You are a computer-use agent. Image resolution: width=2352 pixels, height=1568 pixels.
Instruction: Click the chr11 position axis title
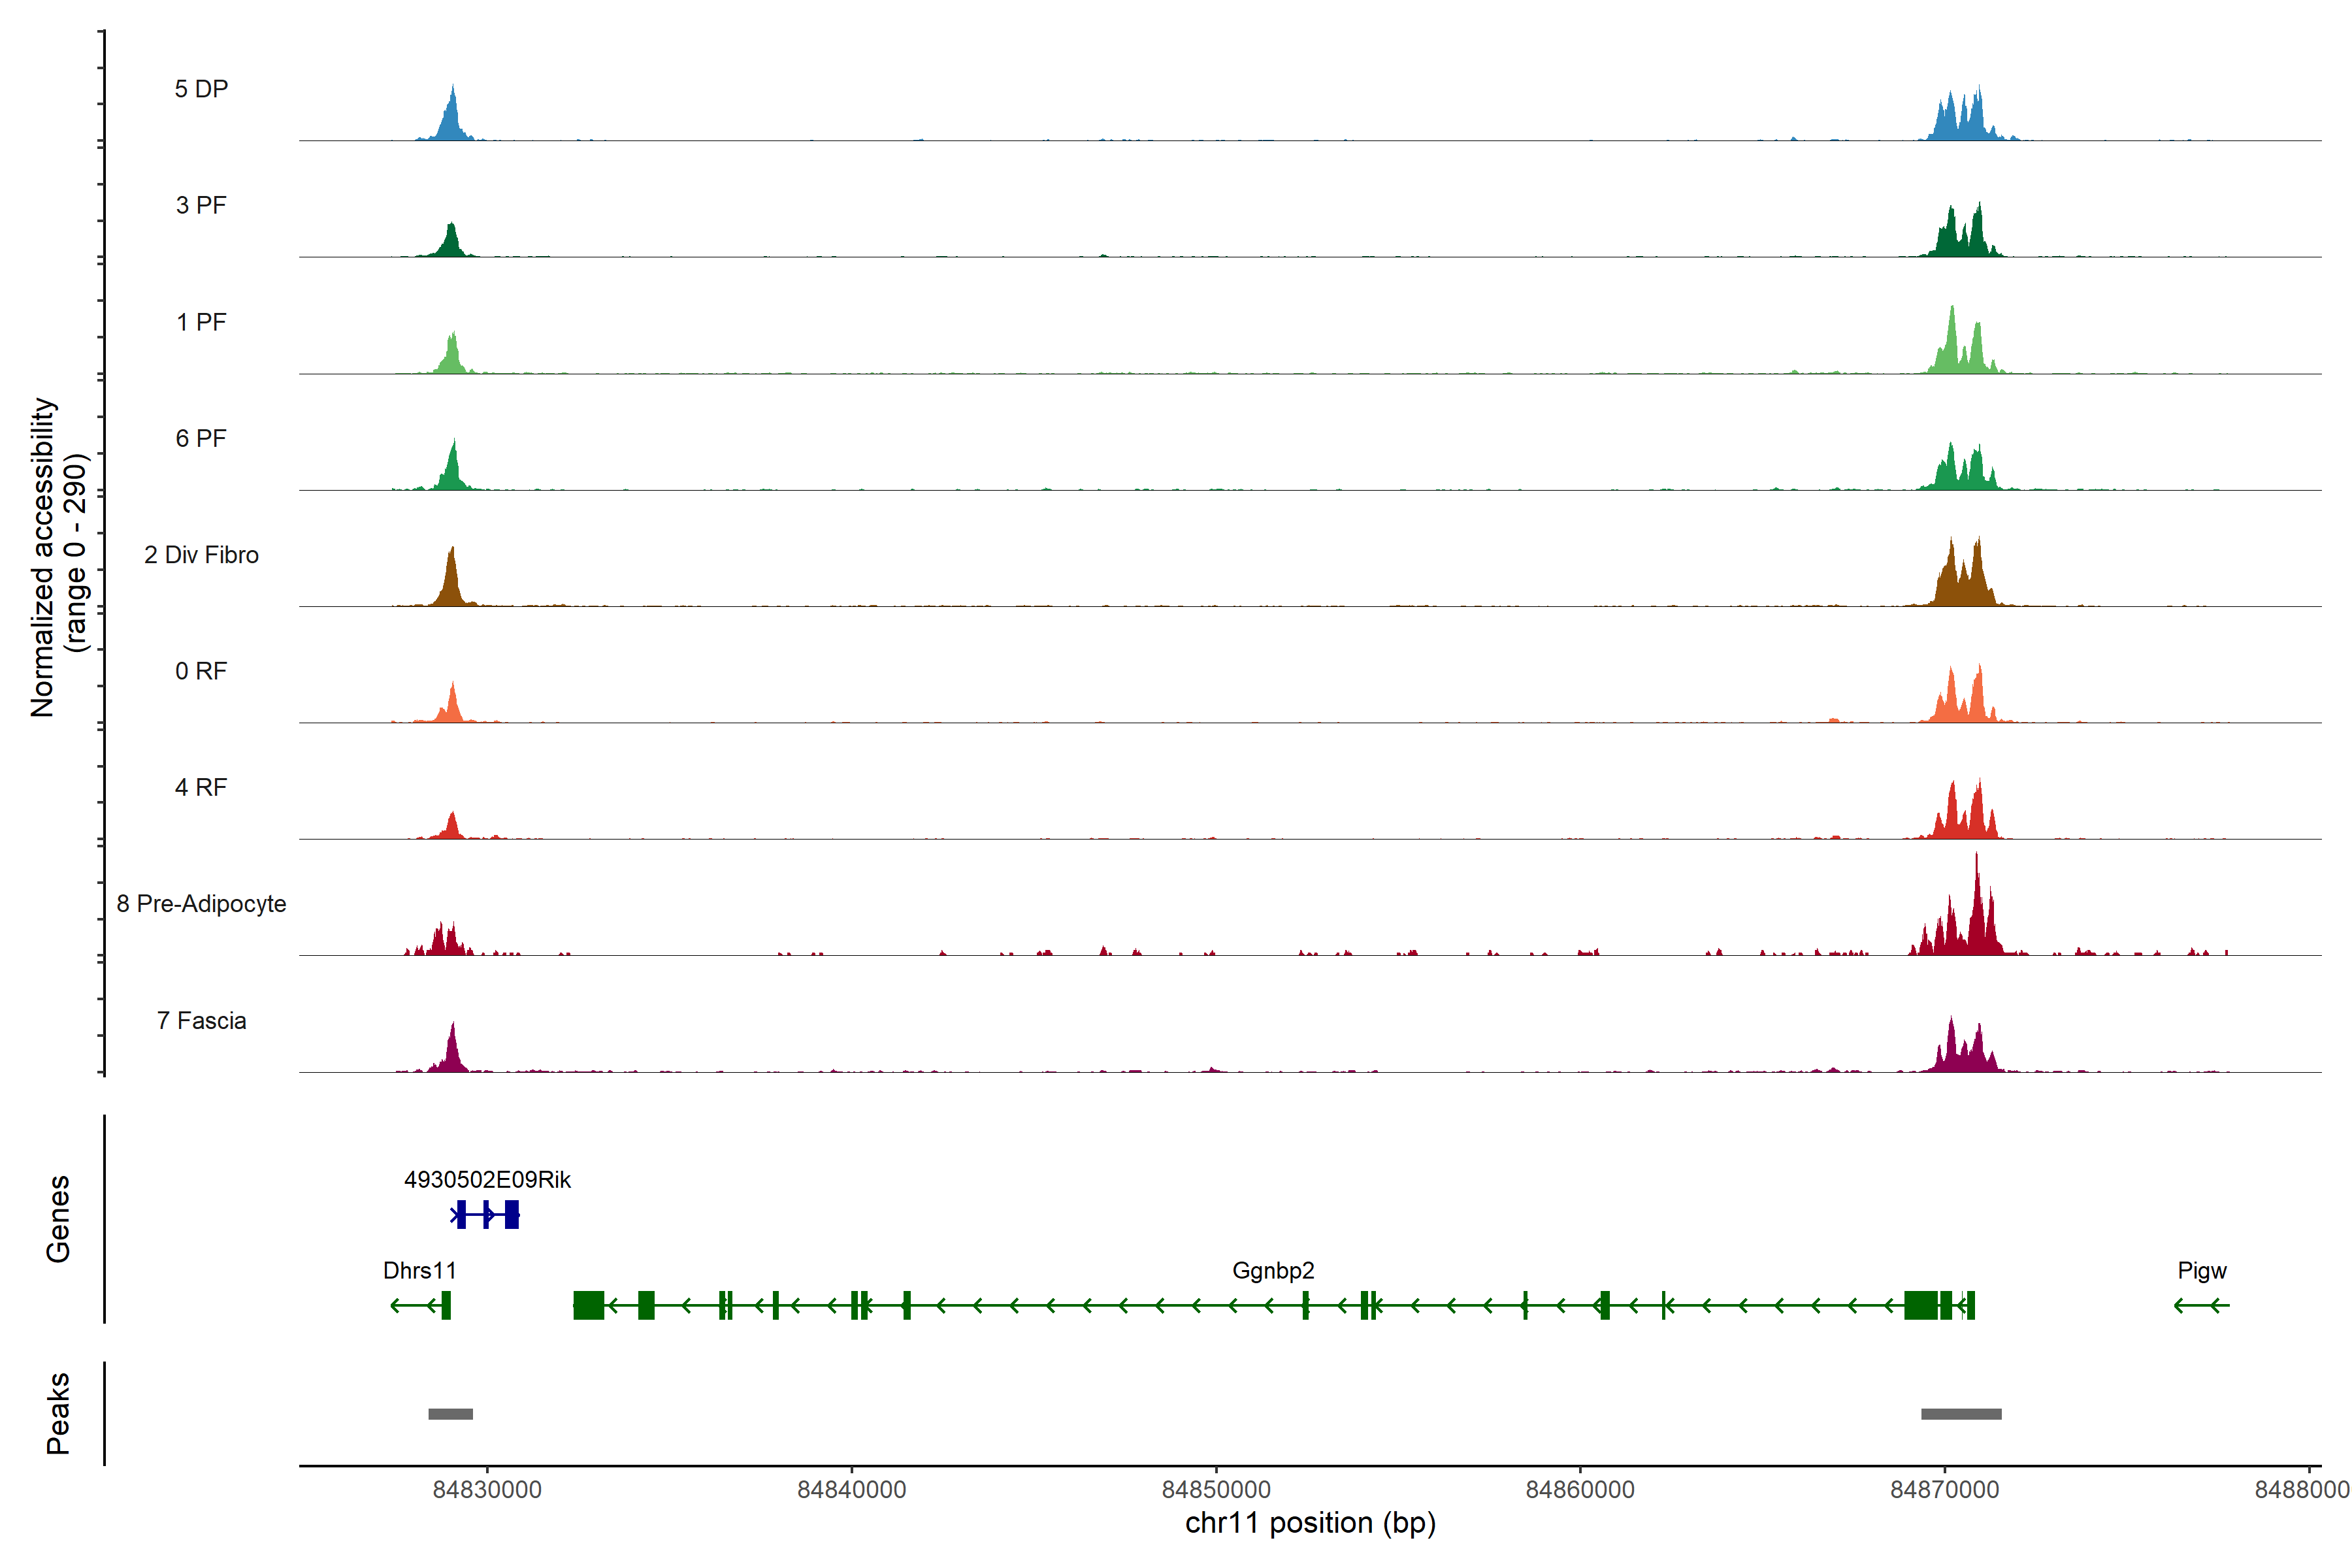(1310, 1523)
